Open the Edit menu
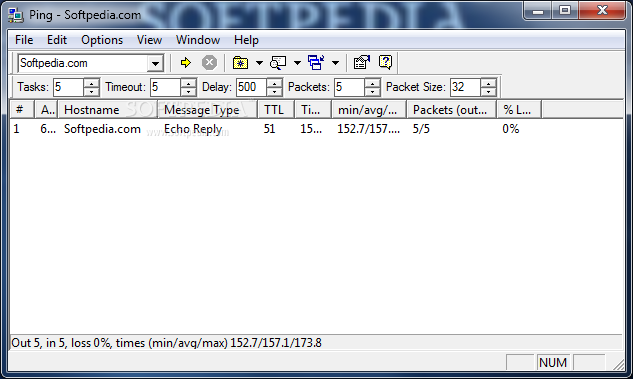 tap(57, 40)
